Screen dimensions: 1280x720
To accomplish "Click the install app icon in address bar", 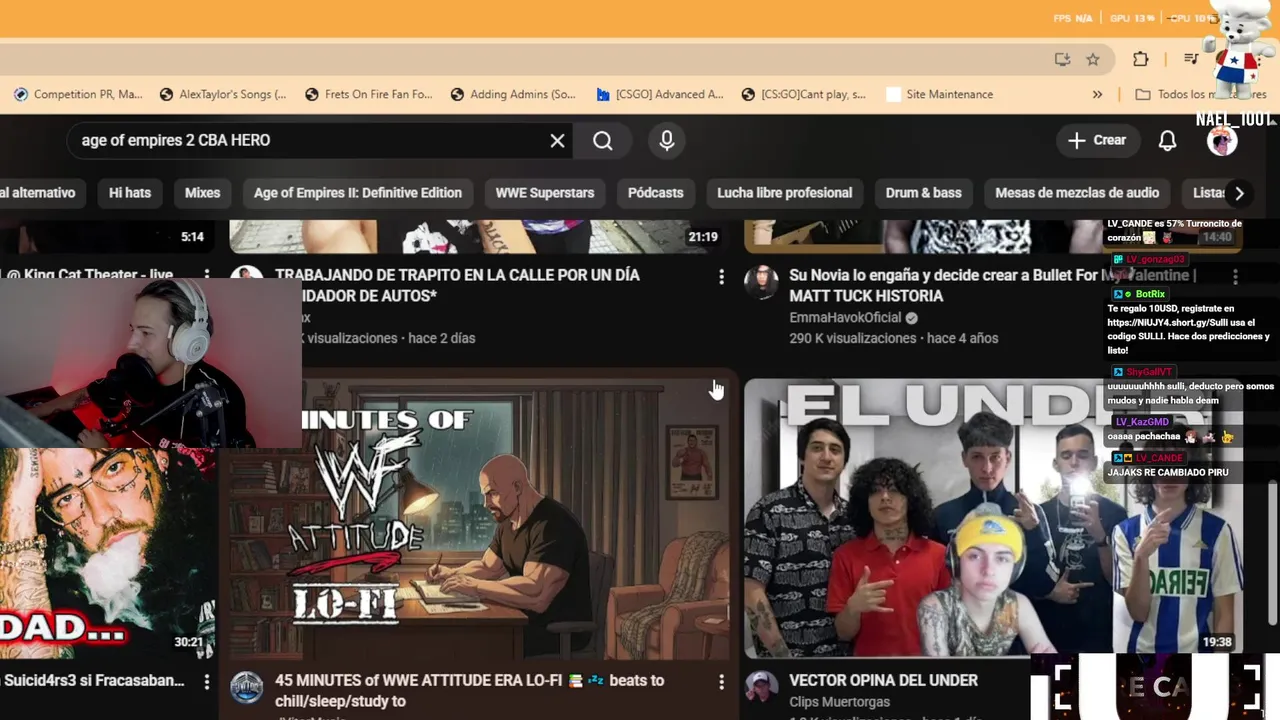I will (1063, 59).
